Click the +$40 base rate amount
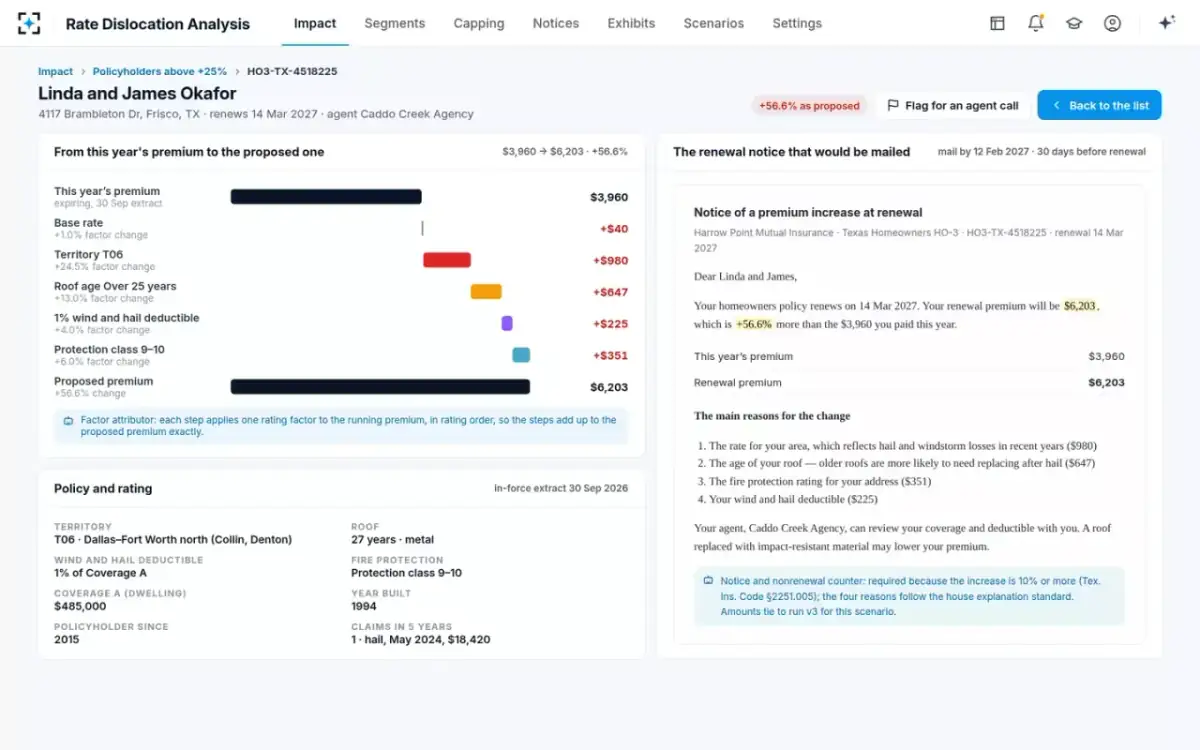 point(614,229)
